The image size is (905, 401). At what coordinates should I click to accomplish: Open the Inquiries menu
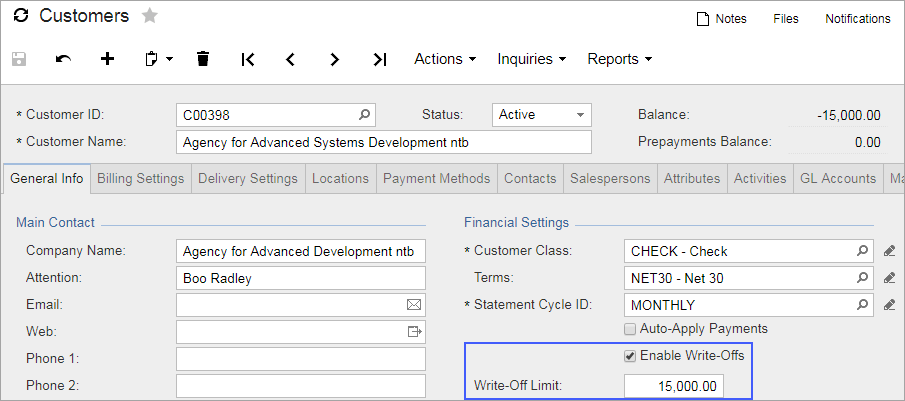[532, 59]
